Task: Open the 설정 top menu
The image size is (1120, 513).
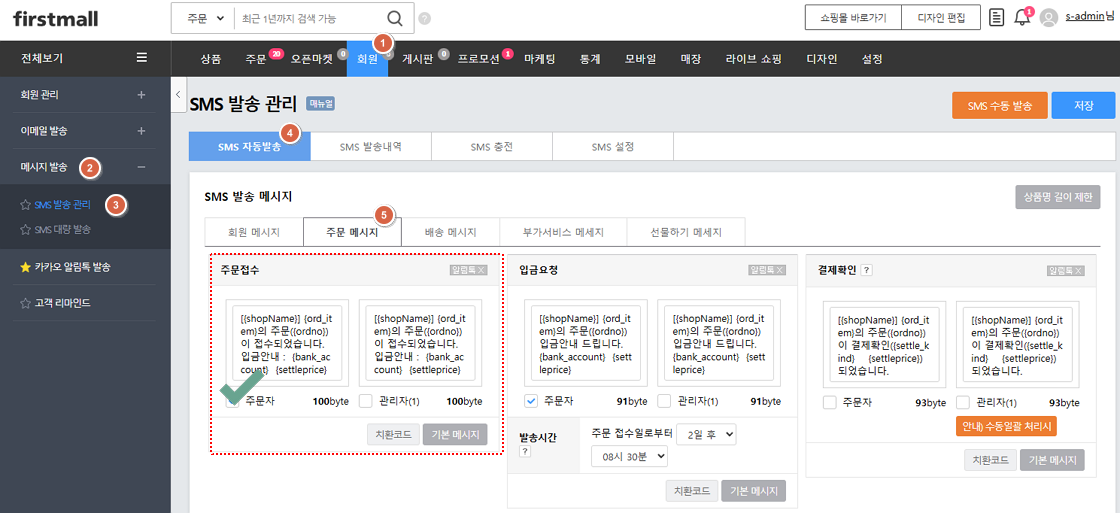Action: pyautogui.click(x=872, y=59)
